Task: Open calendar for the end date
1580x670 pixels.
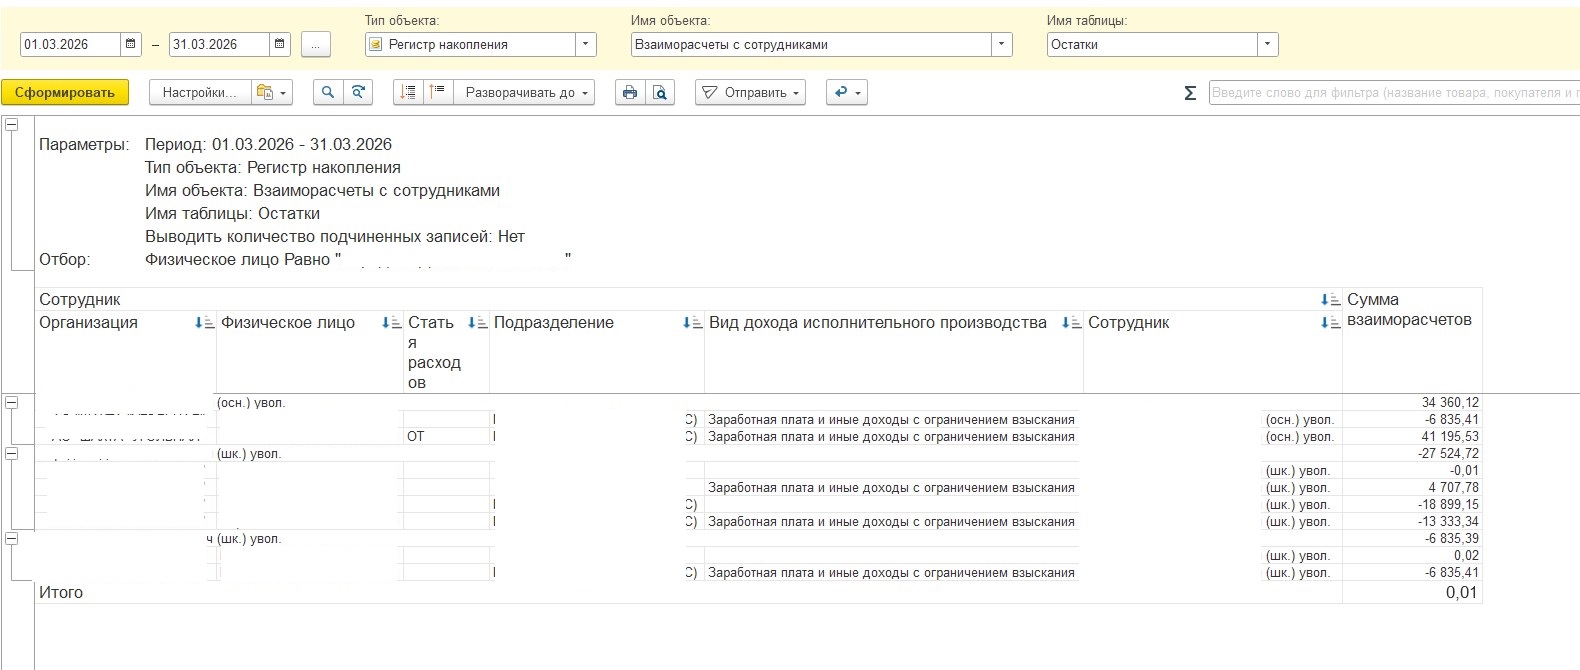Action: coord(280,44)
